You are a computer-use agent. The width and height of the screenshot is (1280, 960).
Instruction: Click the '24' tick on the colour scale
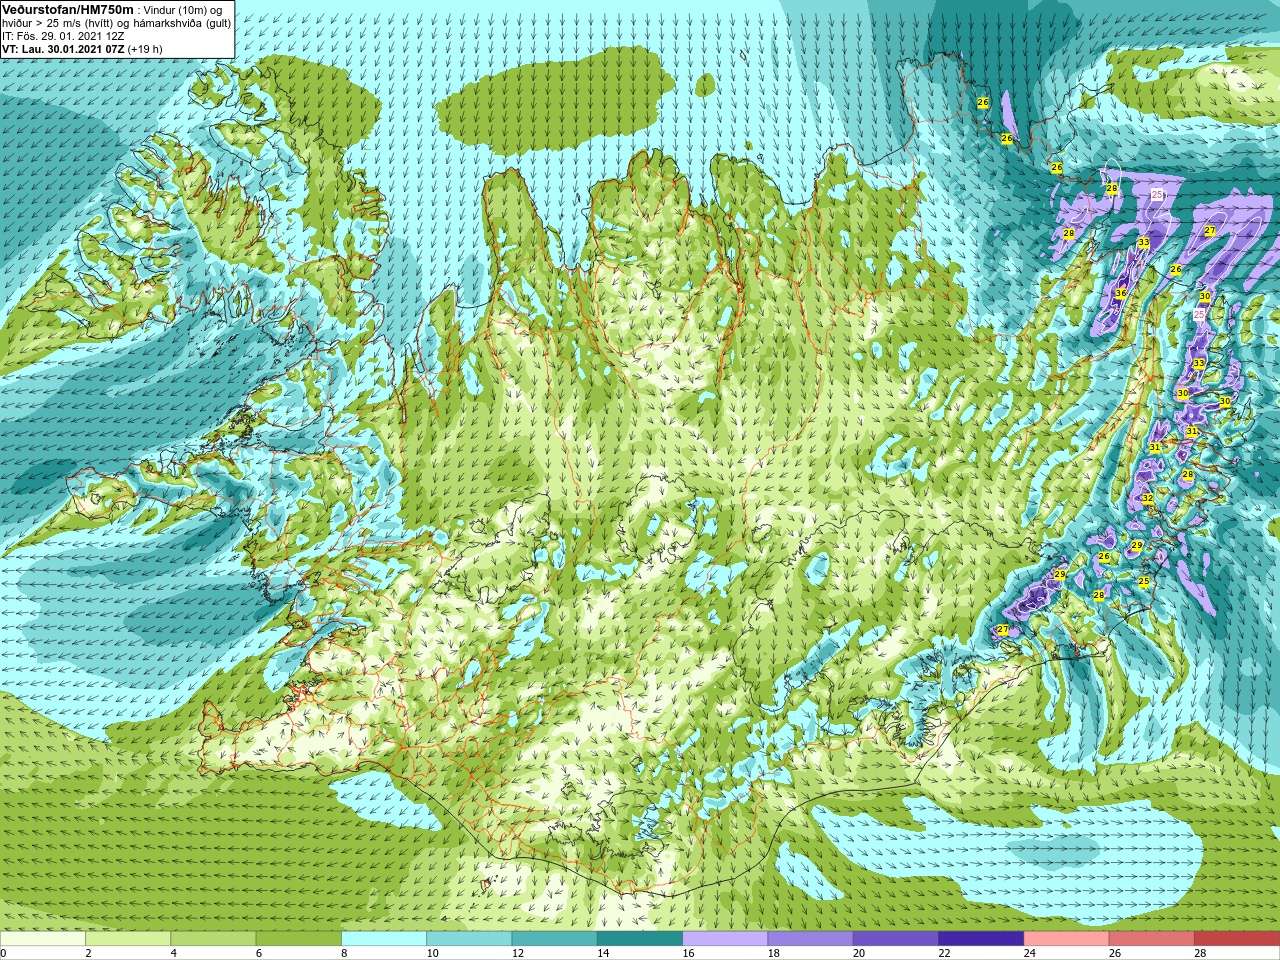1029,953
